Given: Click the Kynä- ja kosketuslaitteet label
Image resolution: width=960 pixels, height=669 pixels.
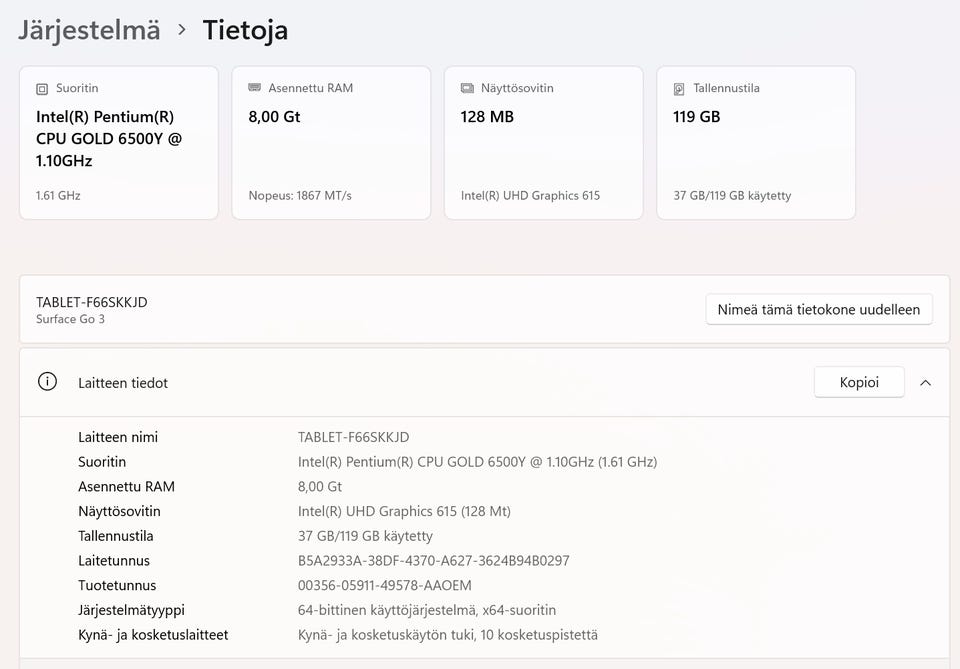Looking at the screenshot, I should [x=153, y=635].
